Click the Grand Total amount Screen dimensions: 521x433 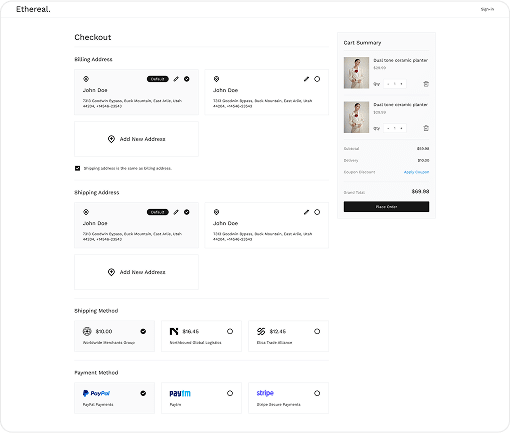[x=420, y=192]
